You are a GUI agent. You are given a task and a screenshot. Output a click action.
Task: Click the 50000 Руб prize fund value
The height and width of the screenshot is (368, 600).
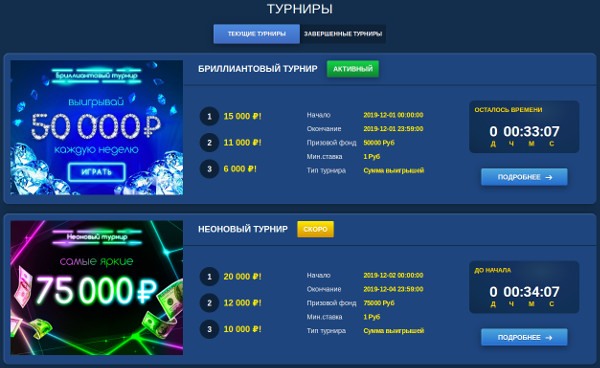pos(379,143)
